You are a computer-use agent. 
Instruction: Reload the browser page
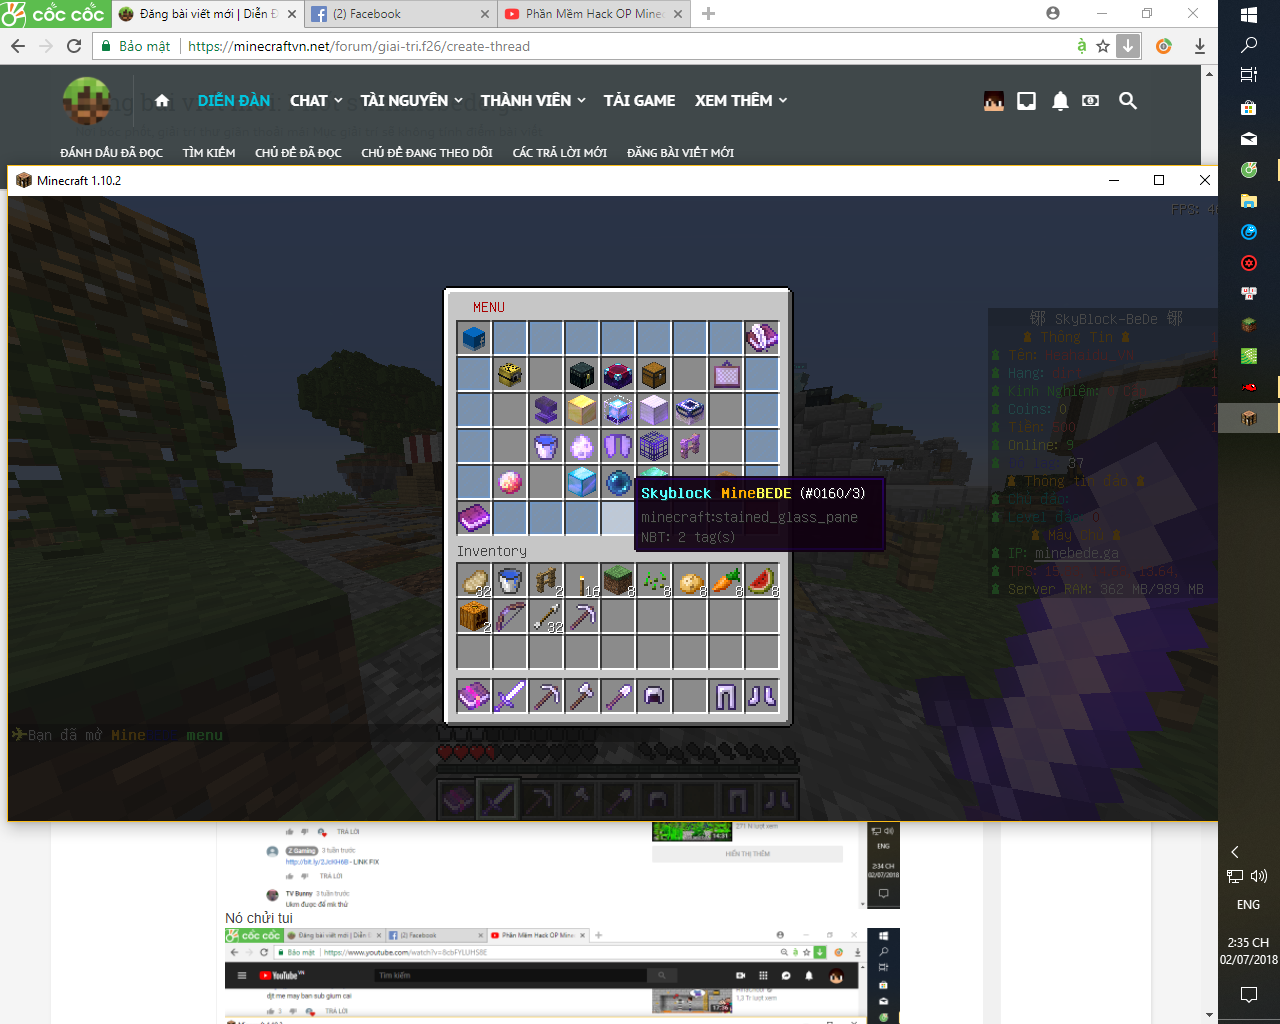click(74, 46)
